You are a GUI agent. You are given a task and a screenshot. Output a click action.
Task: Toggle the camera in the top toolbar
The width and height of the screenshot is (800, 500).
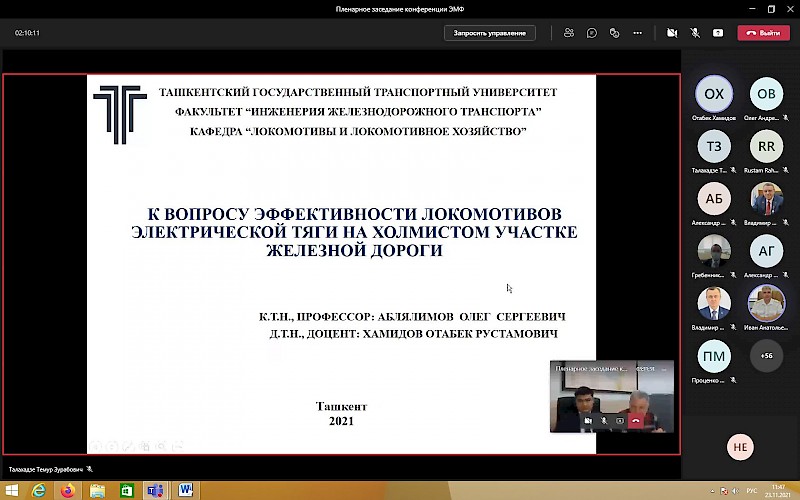click(x=672, y=33)
